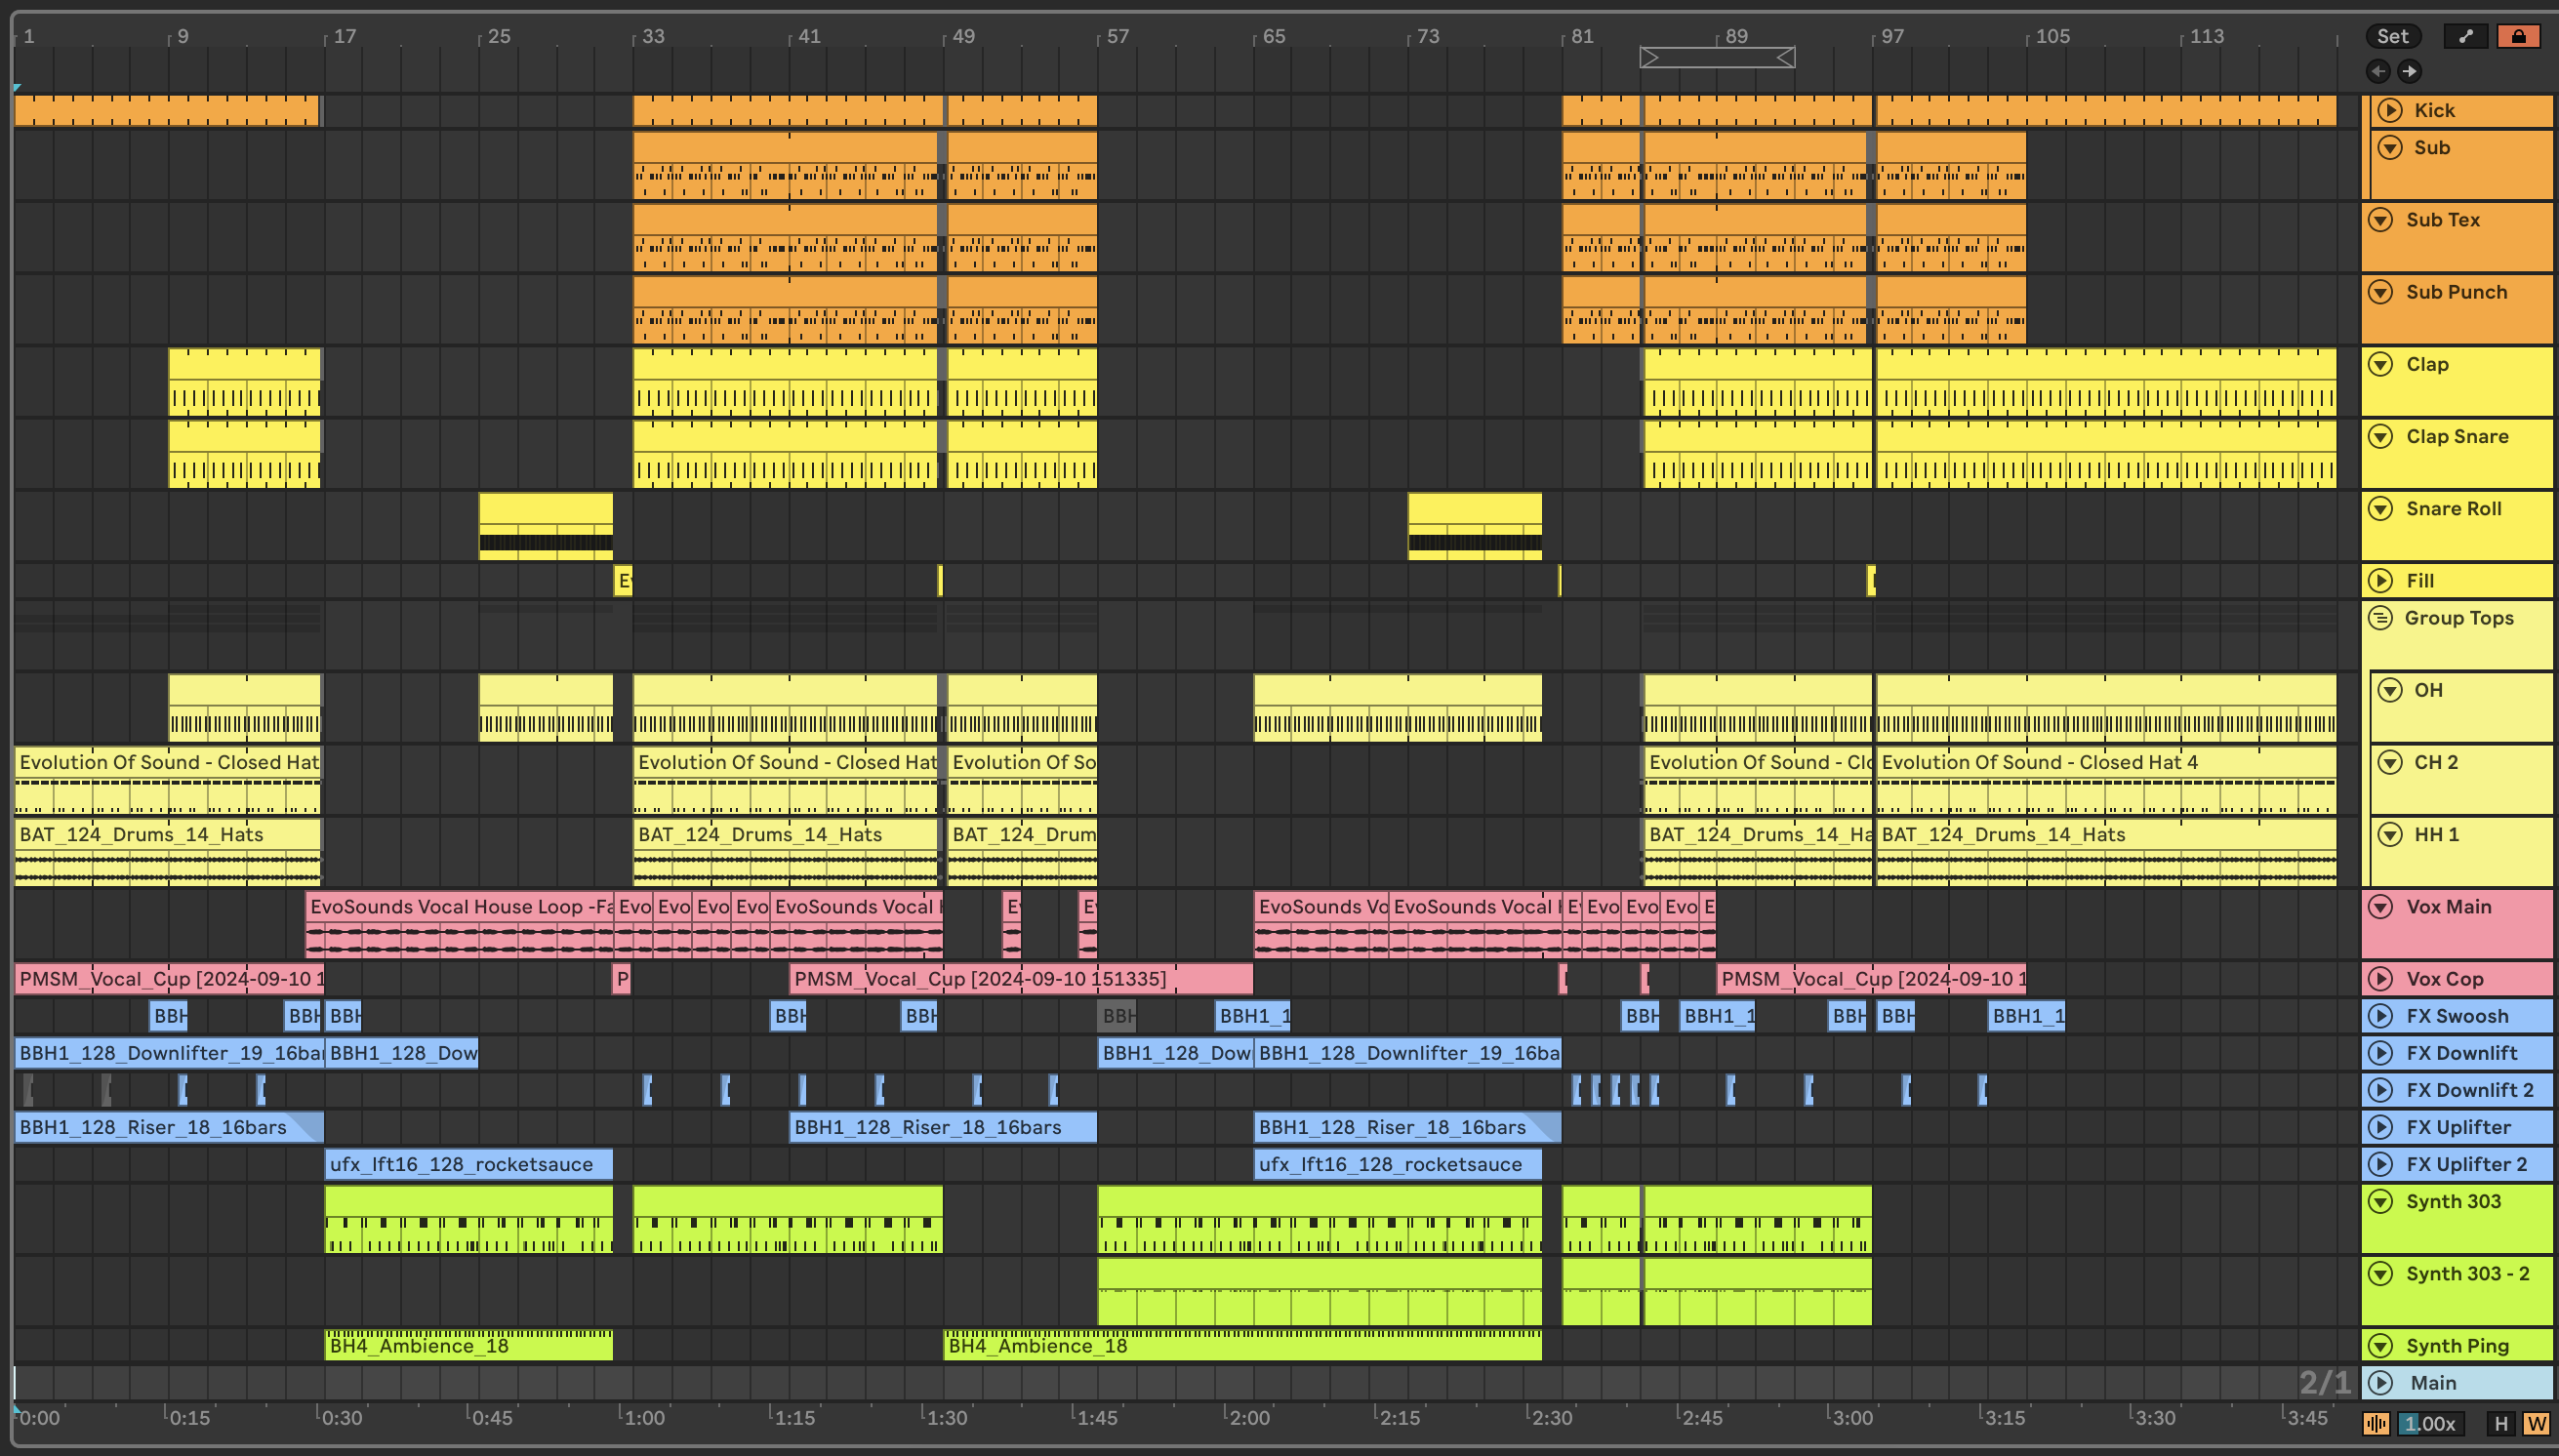Screen dimensions: 2559x1456
Task: Jump to the previous locator arrow
Action: pos(2378,71)
